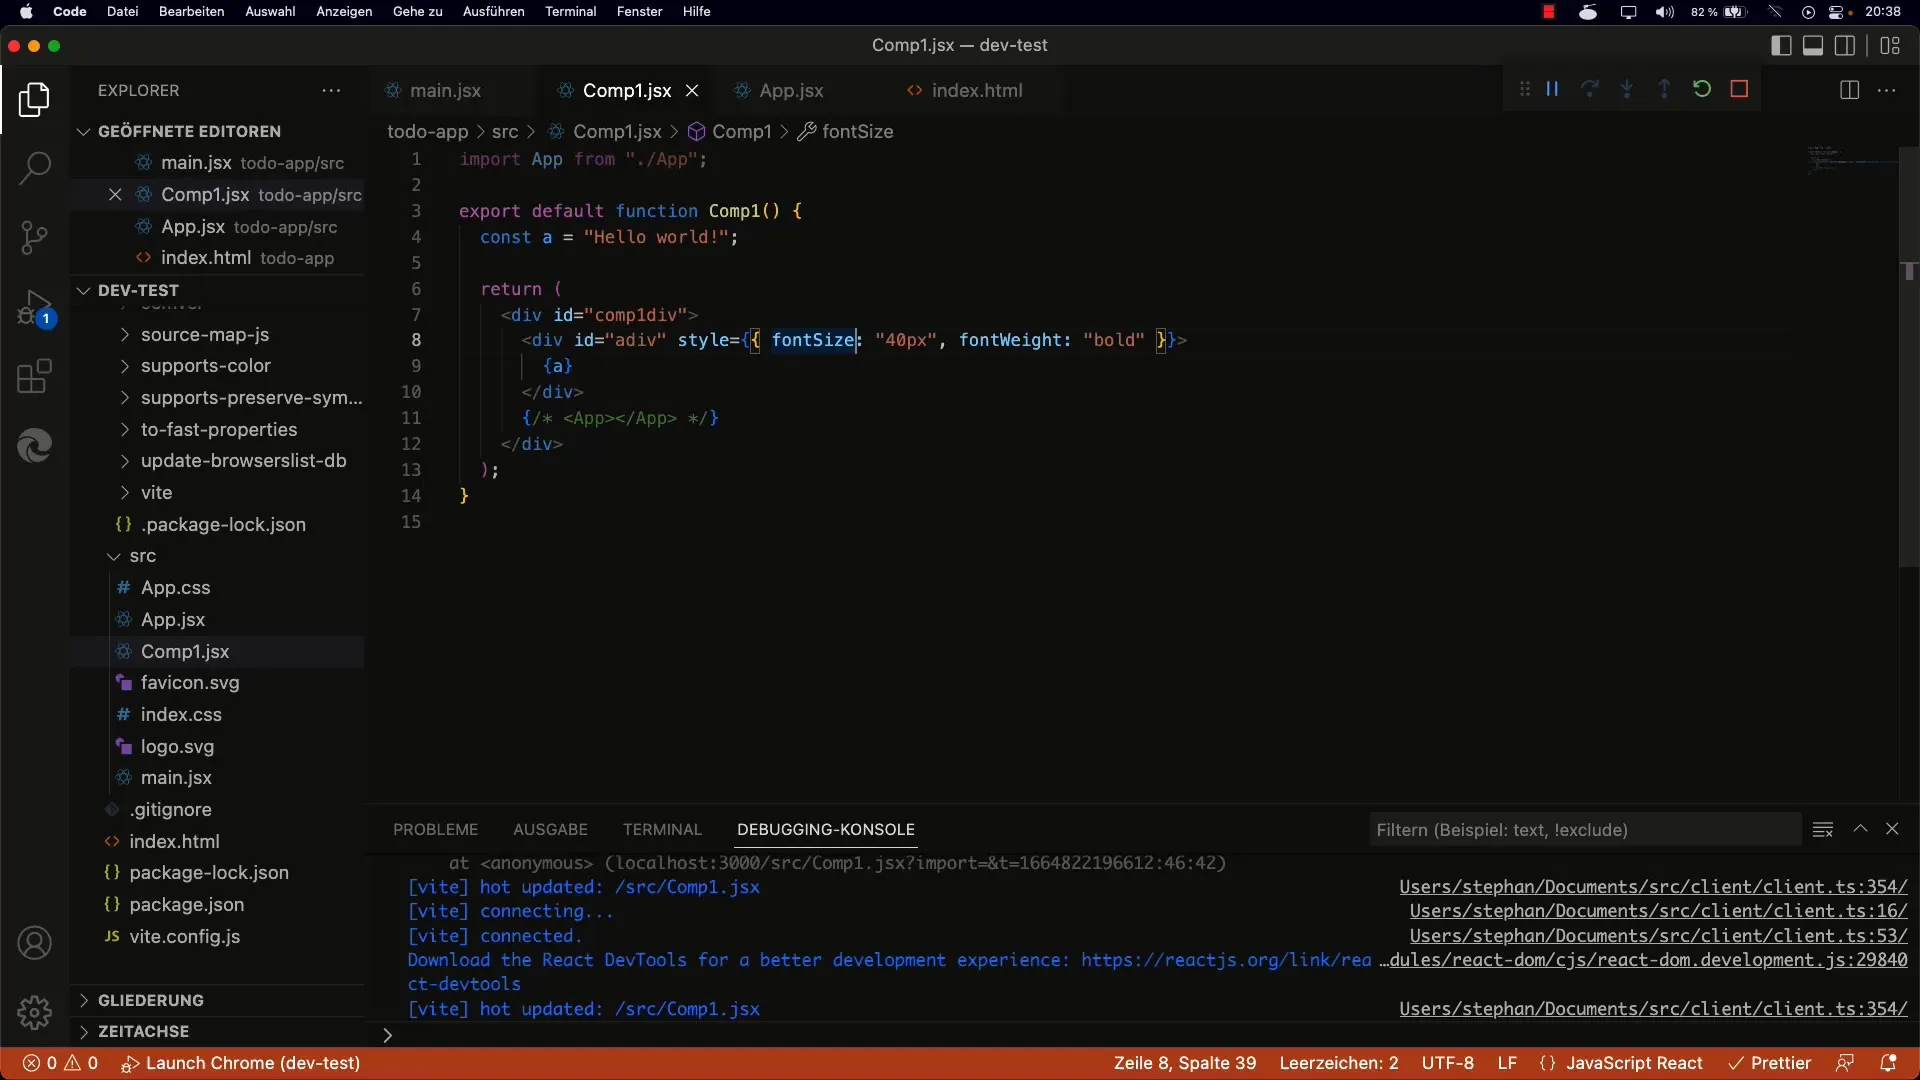This screenshot has height=1080, width=1920.
Task: Show errors and warnings count
Action: click(x=60, y=1063)
